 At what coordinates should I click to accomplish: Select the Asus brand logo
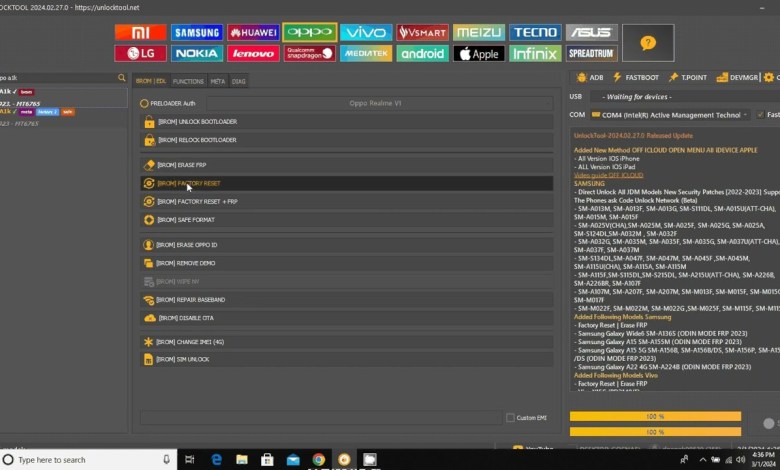[x=591, y=32]
